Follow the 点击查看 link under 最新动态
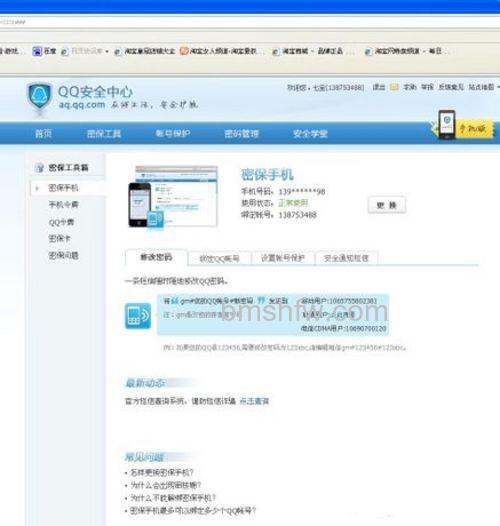The height and width of the screenshot is (526, 500). coord(254,401)
